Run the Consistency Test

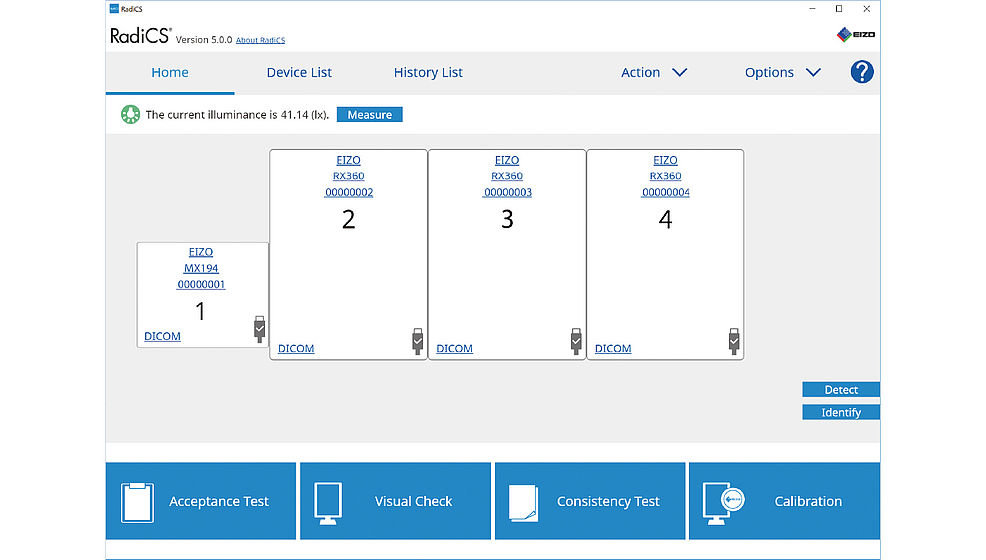click(x=590, y=502)
